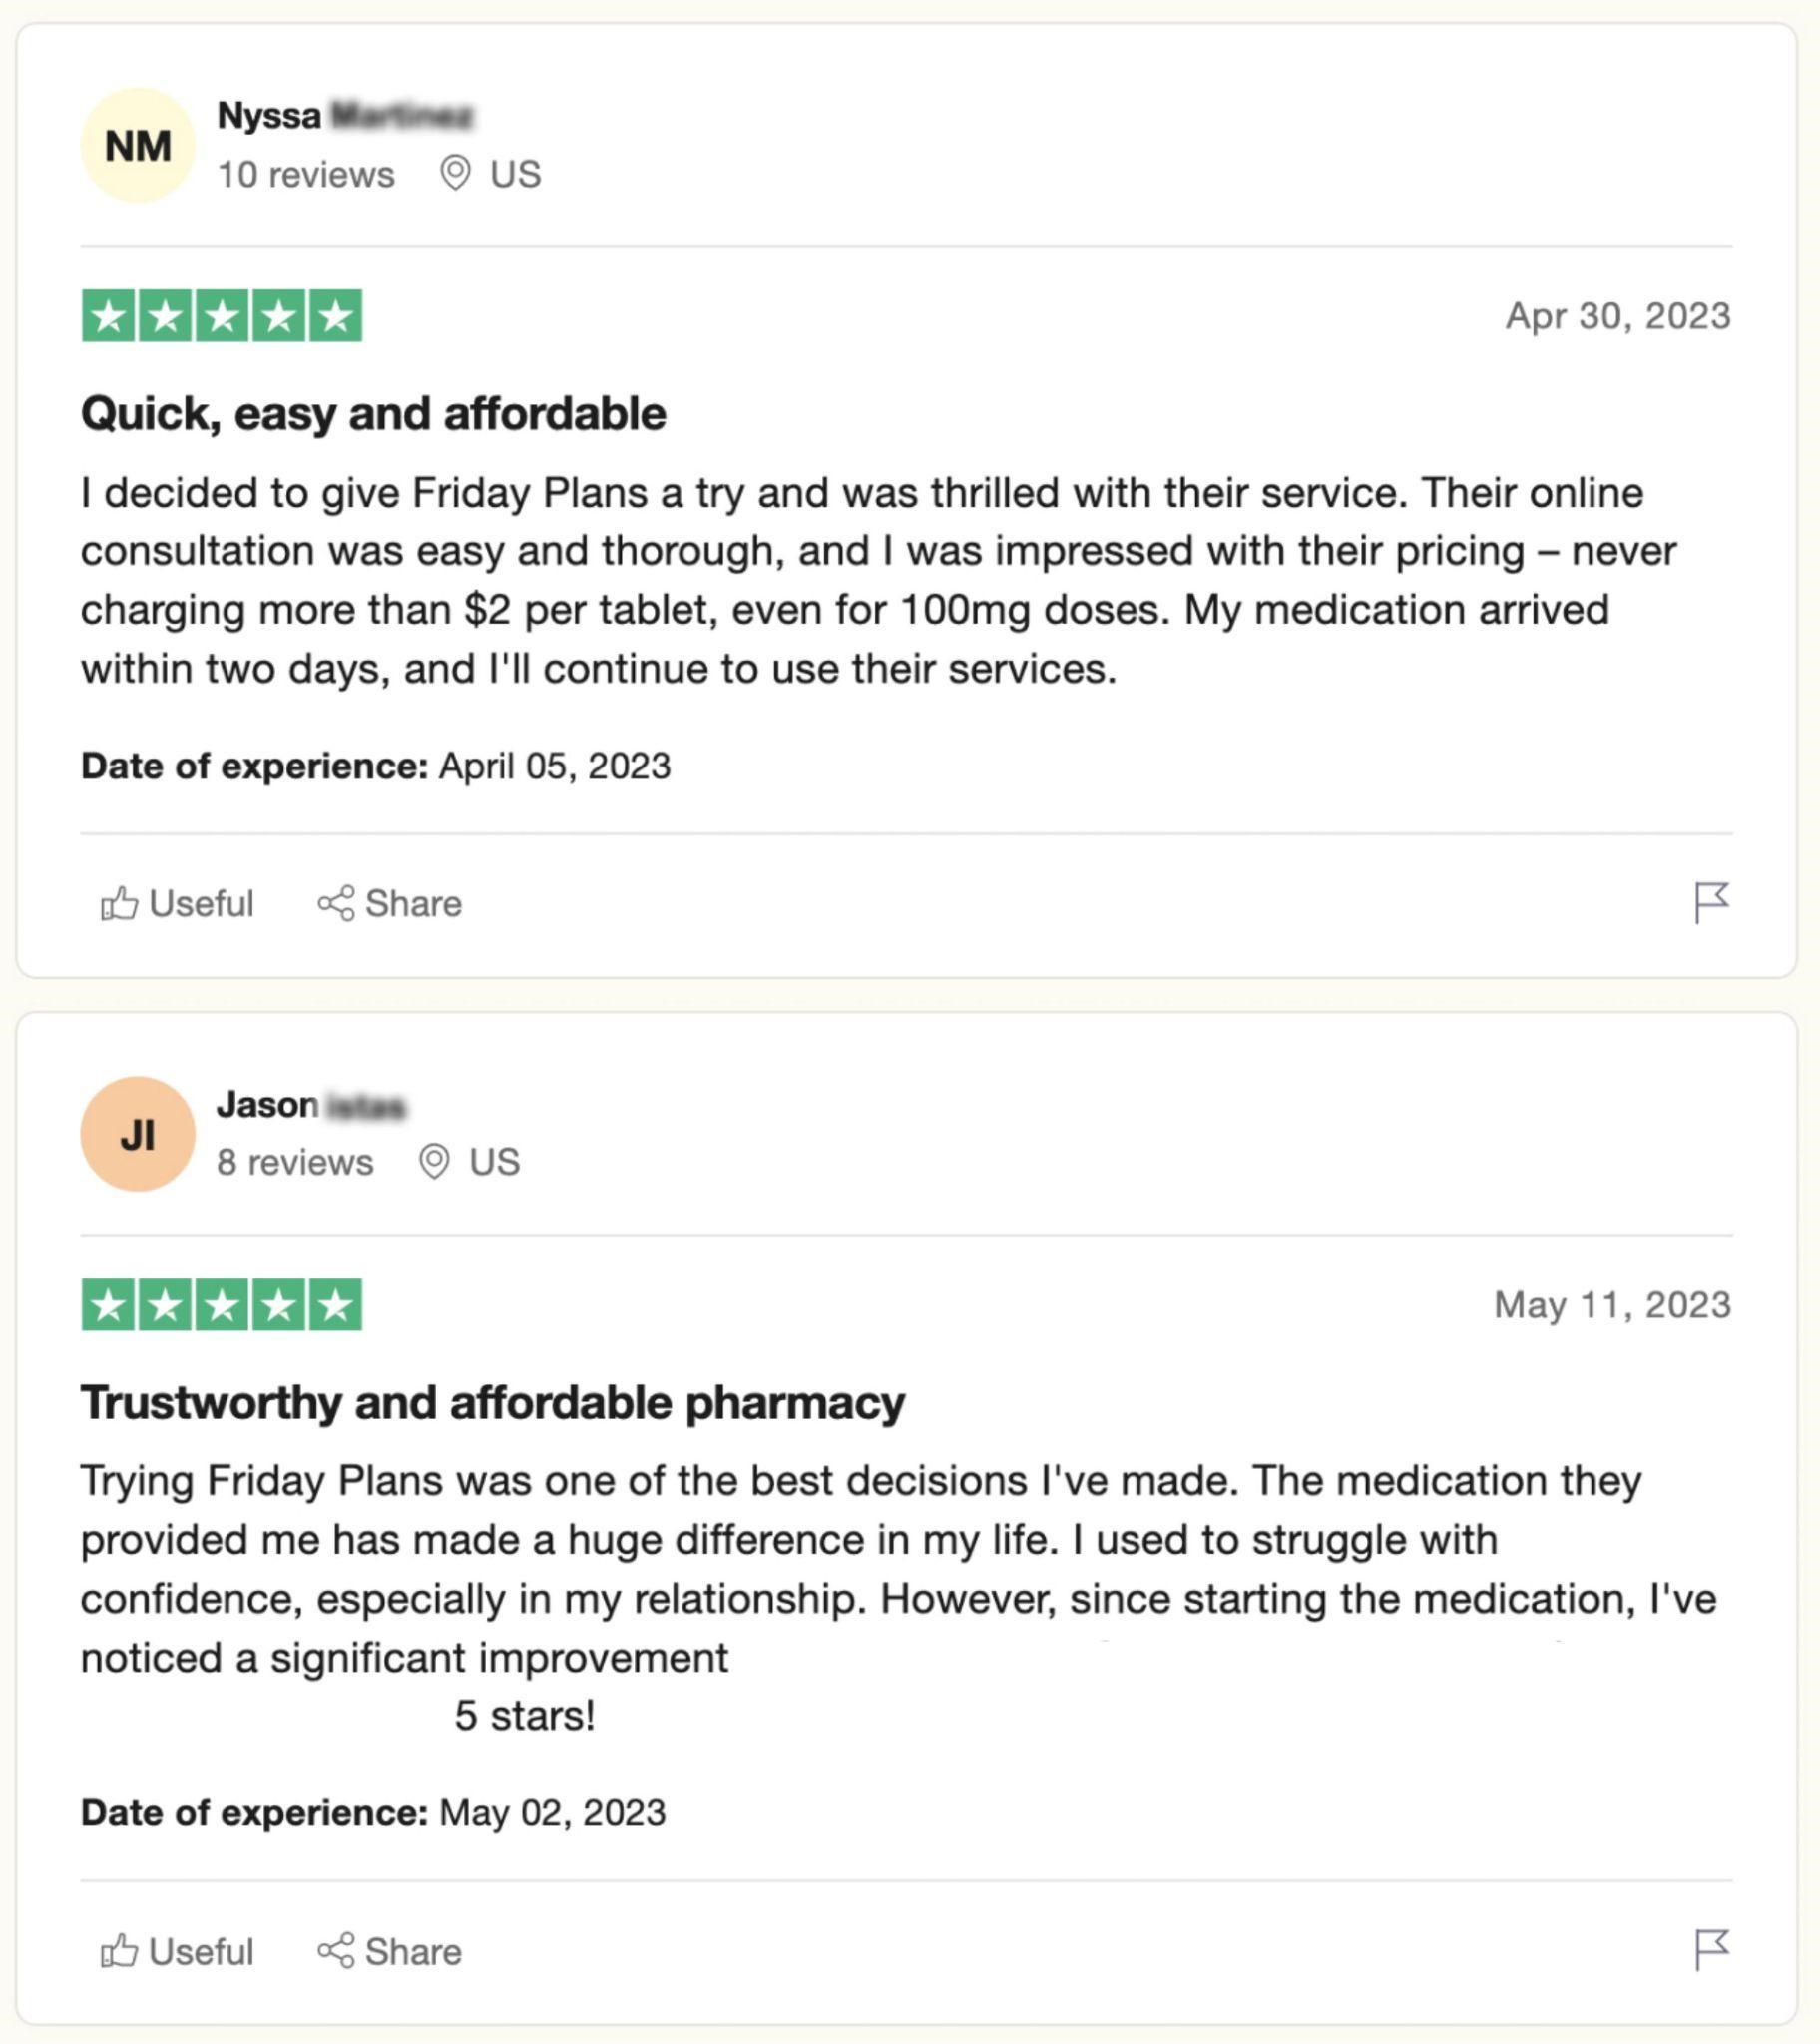Image resolution: width=1820 pixels, height=2044 pixels.
Task: Open 'Trustworthy and affordable pharmacy' review title
Action: coord(492,1403)
